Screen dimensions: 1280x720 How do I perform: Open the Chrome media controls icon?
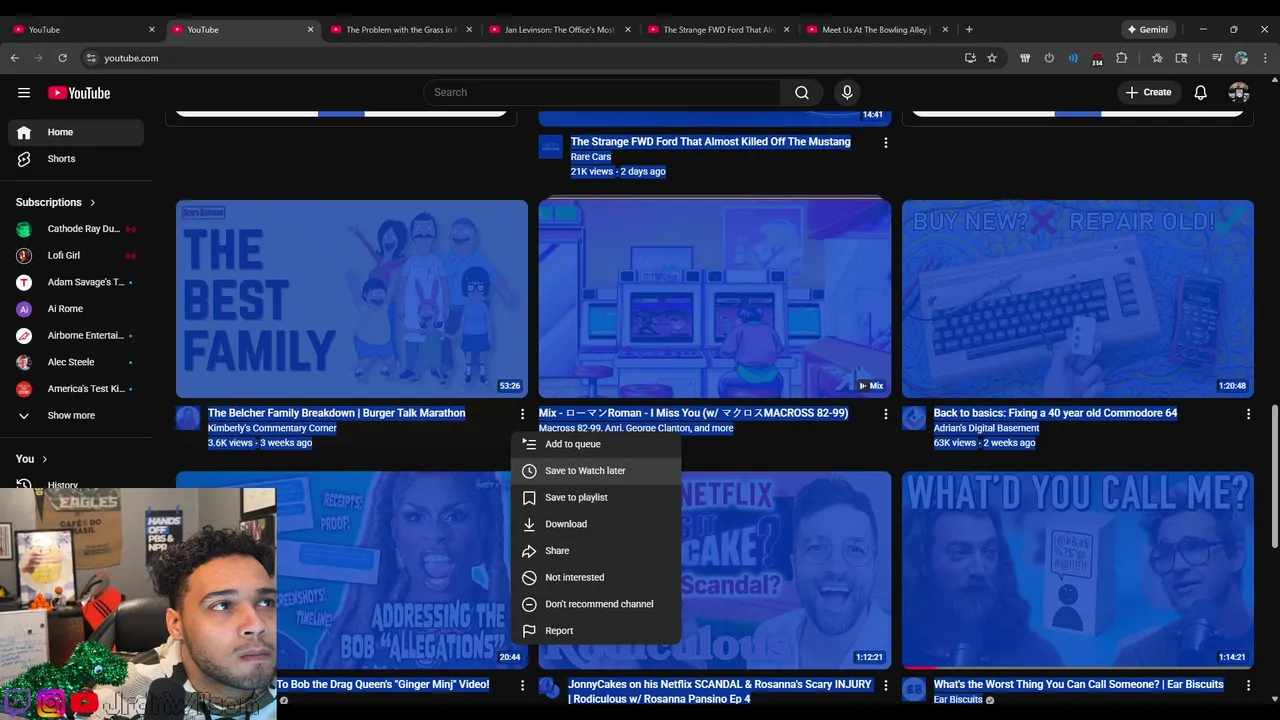click(x=1217, y=58)
